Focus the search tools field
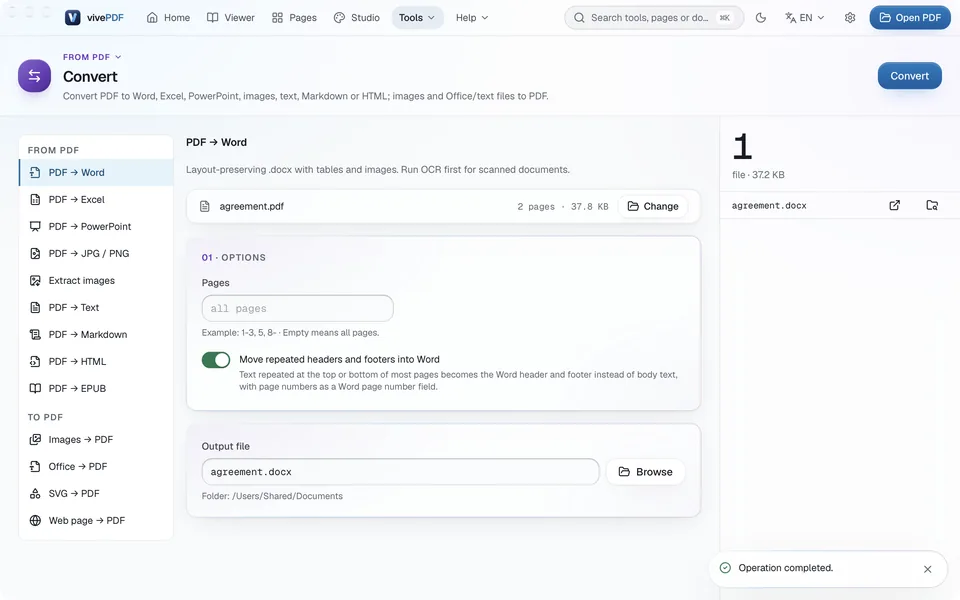 tap(653, 18)
